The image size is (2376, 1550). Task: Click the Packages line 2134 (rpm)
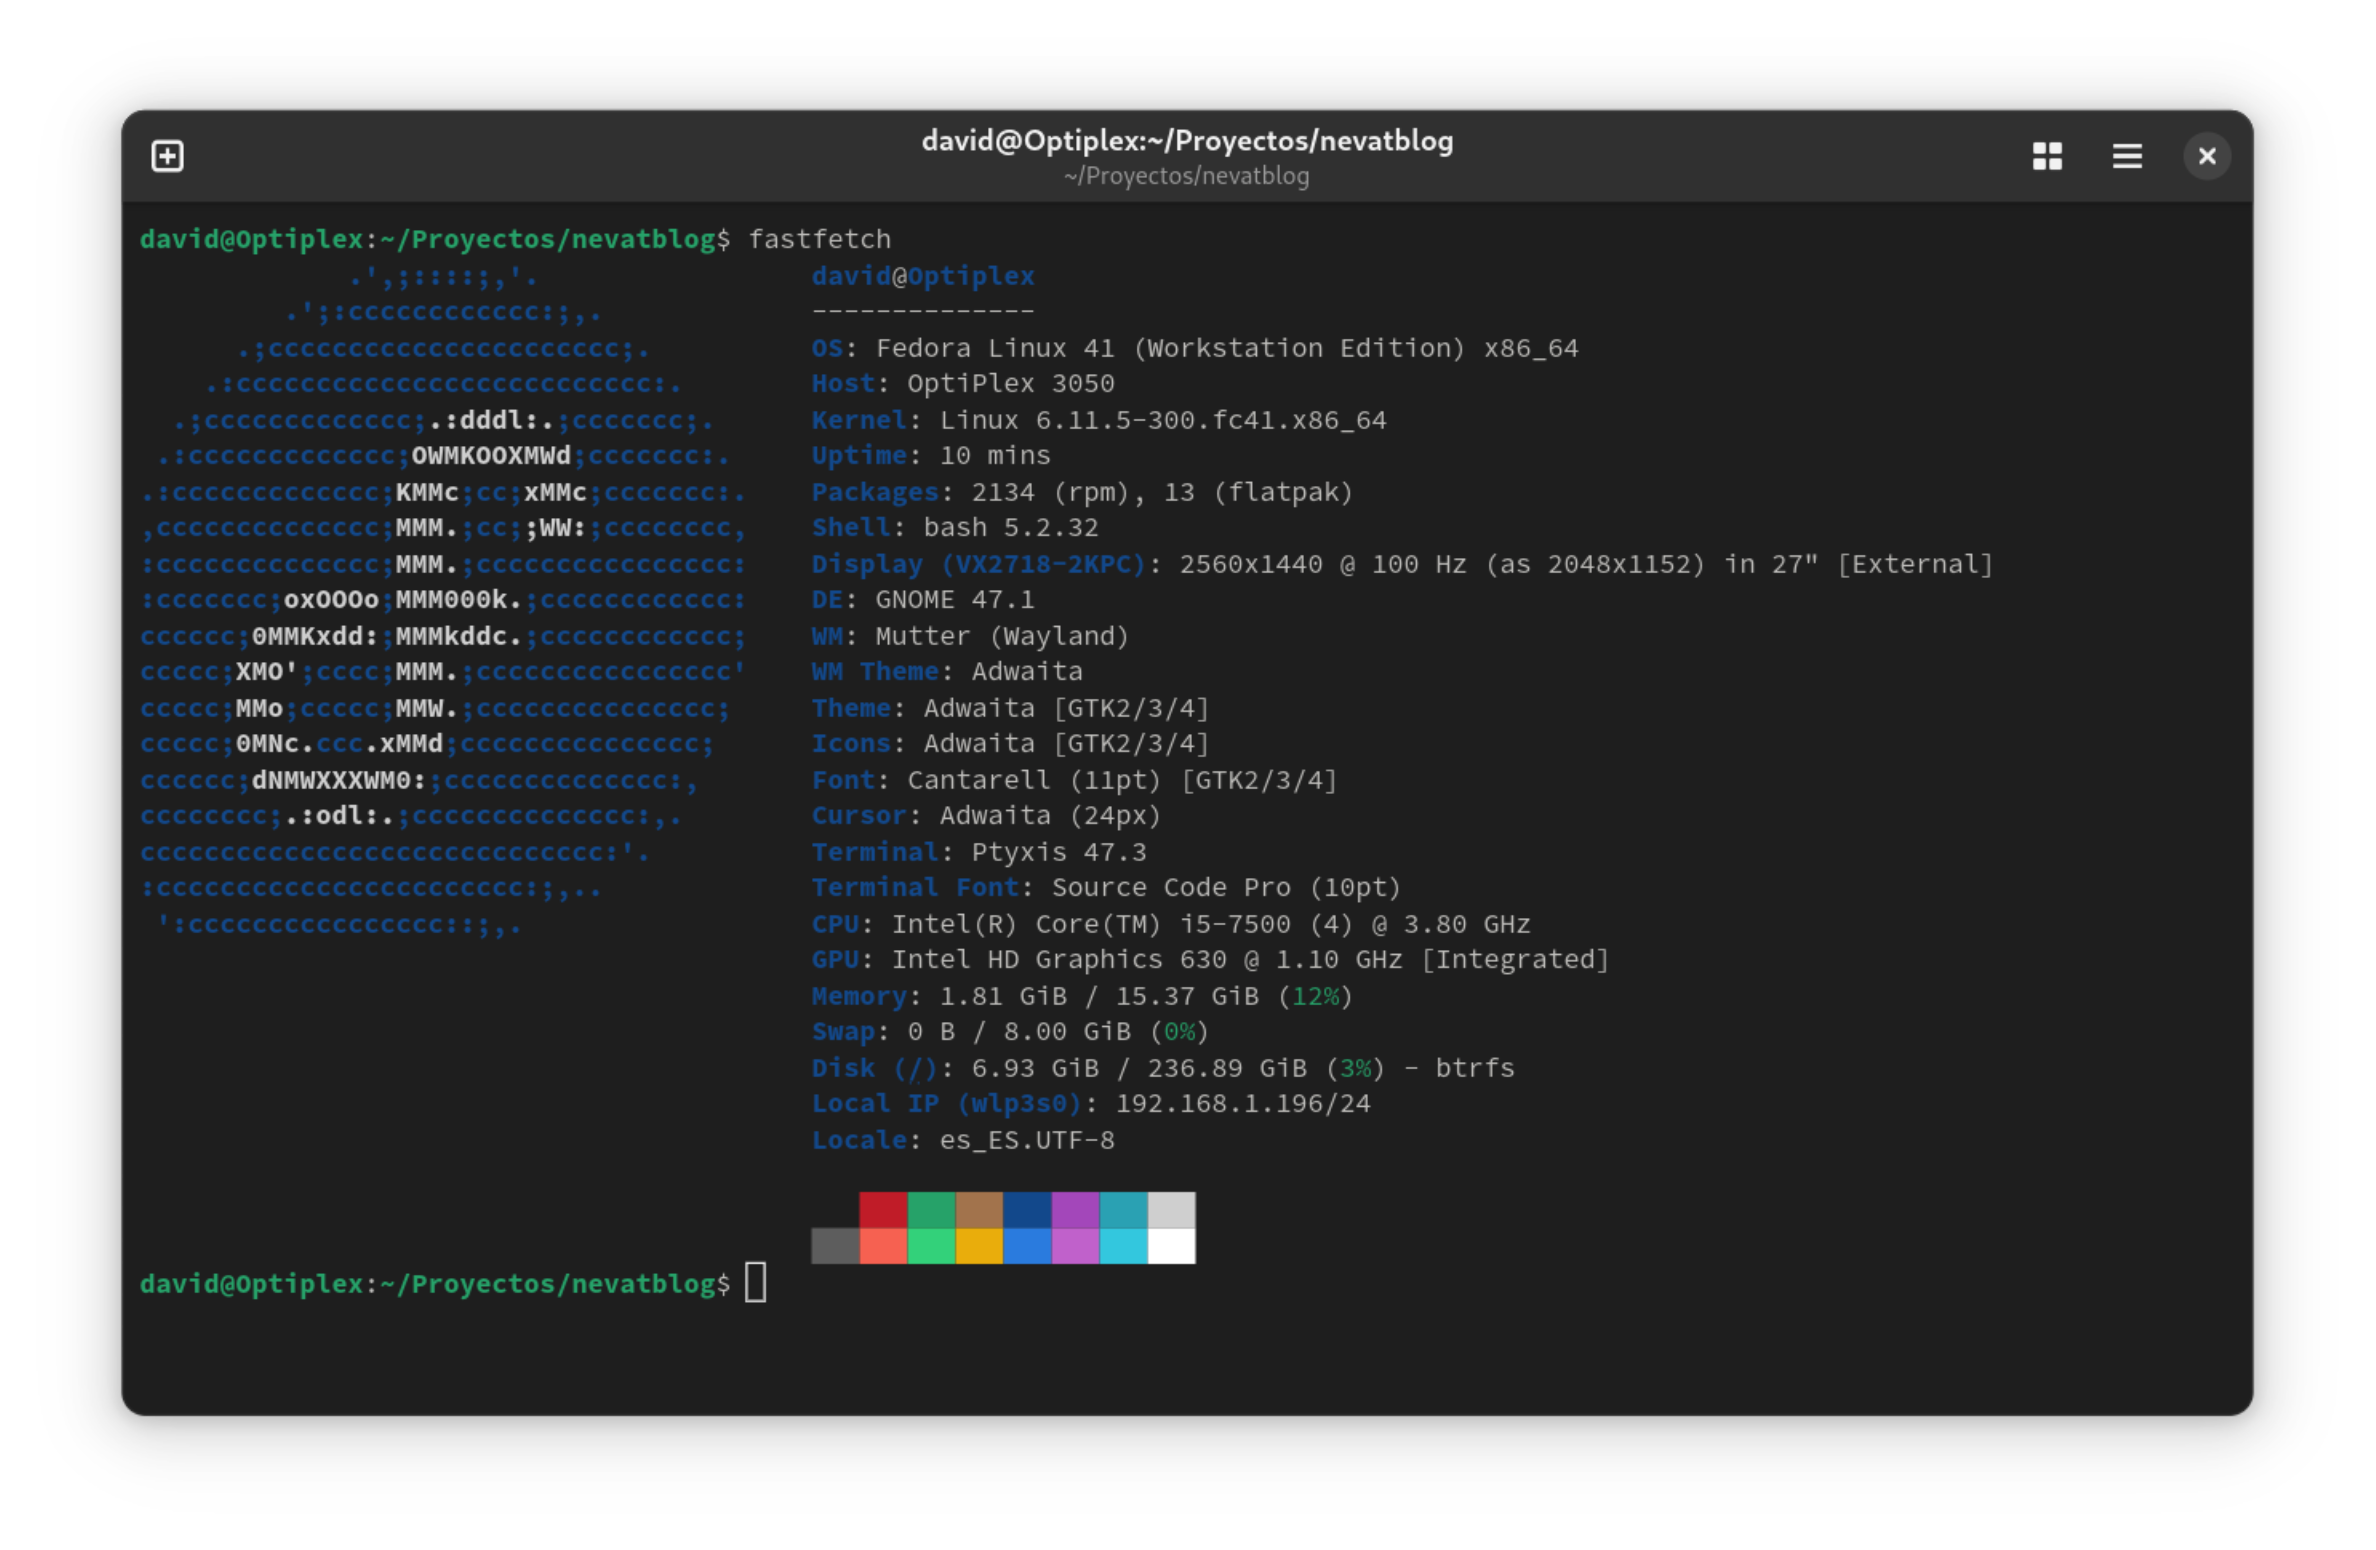pyautogui.click(x=1082, y=492)
